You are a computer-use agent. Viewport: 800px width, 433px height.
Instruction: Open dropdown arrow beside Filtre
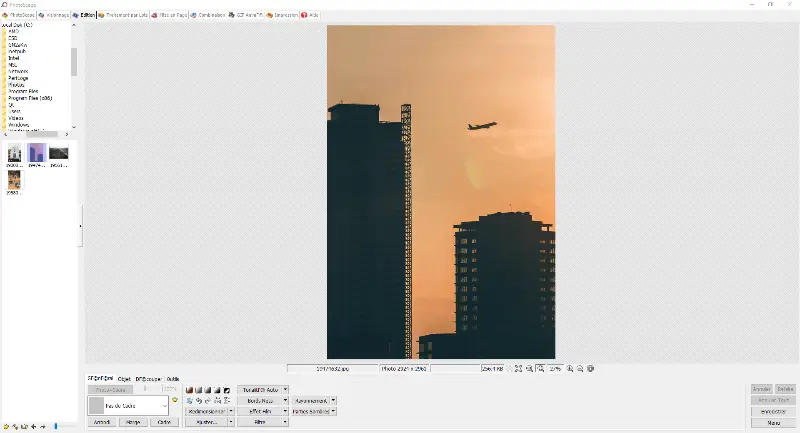tap(285, 422)
